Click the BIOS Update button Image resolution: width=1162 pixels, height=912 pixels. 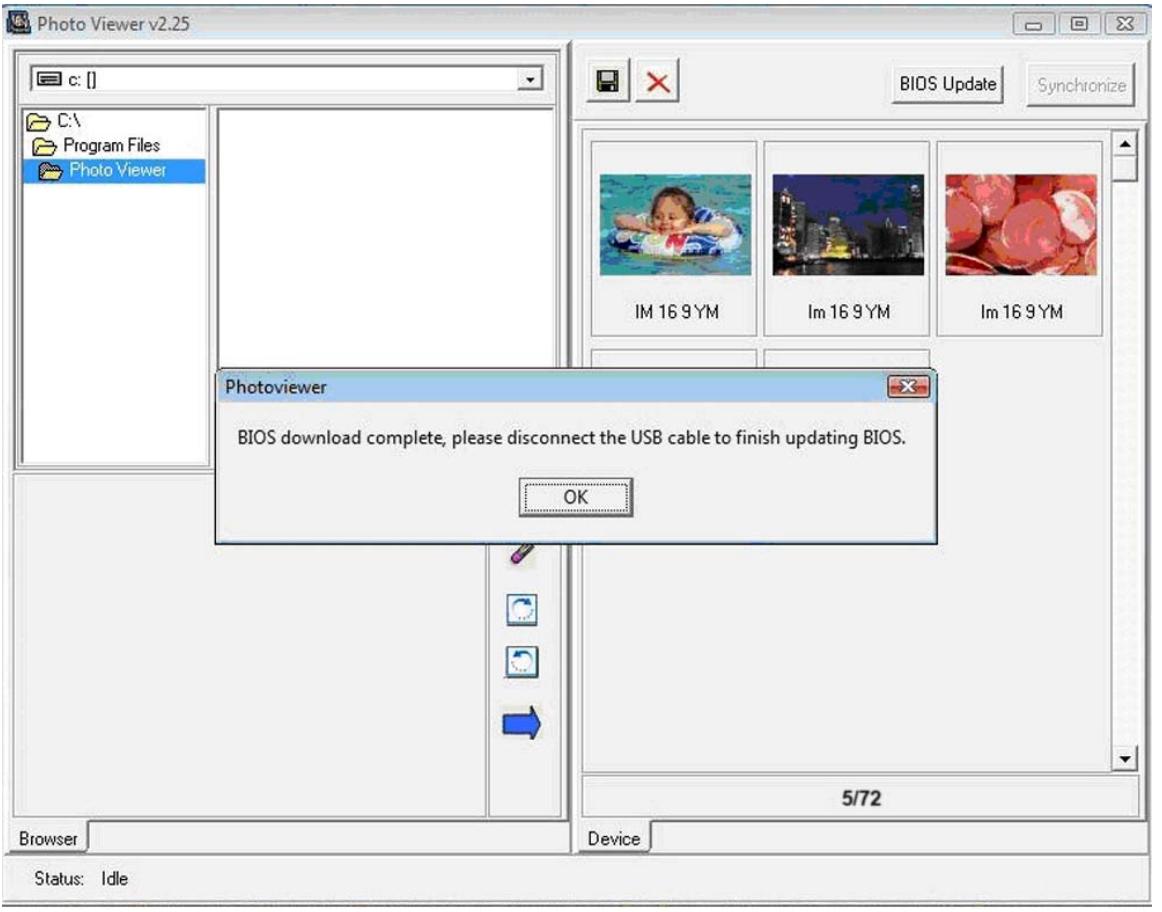948,84
